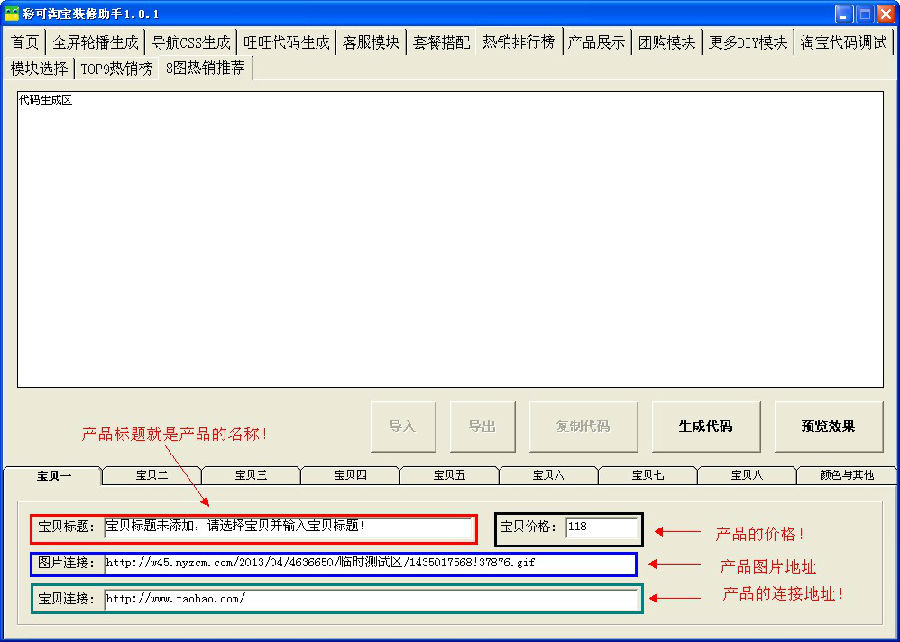This screenshot has height=642, width=900.
Task: Focus the 宝贝标题 input field
Action: [288, 526]
